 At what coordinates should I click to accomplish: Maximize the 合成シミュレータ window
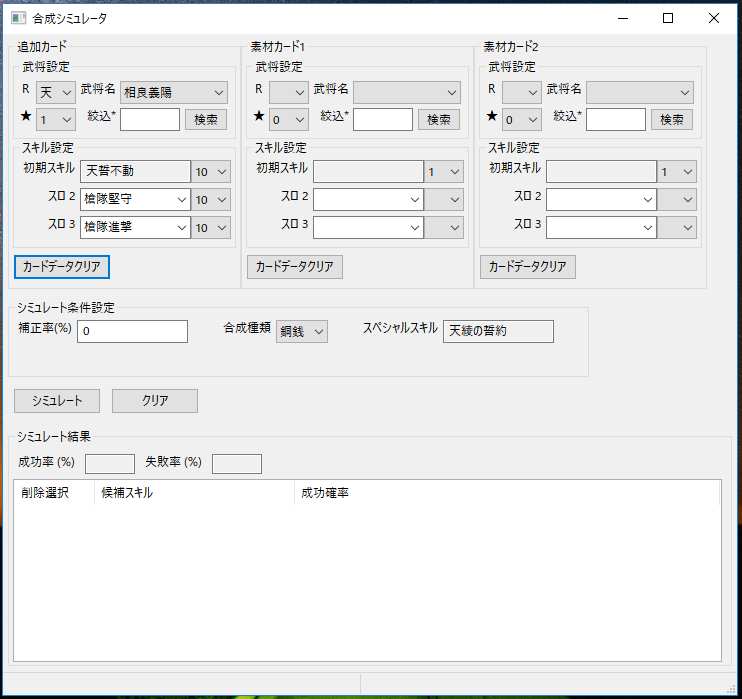[668, 18]
